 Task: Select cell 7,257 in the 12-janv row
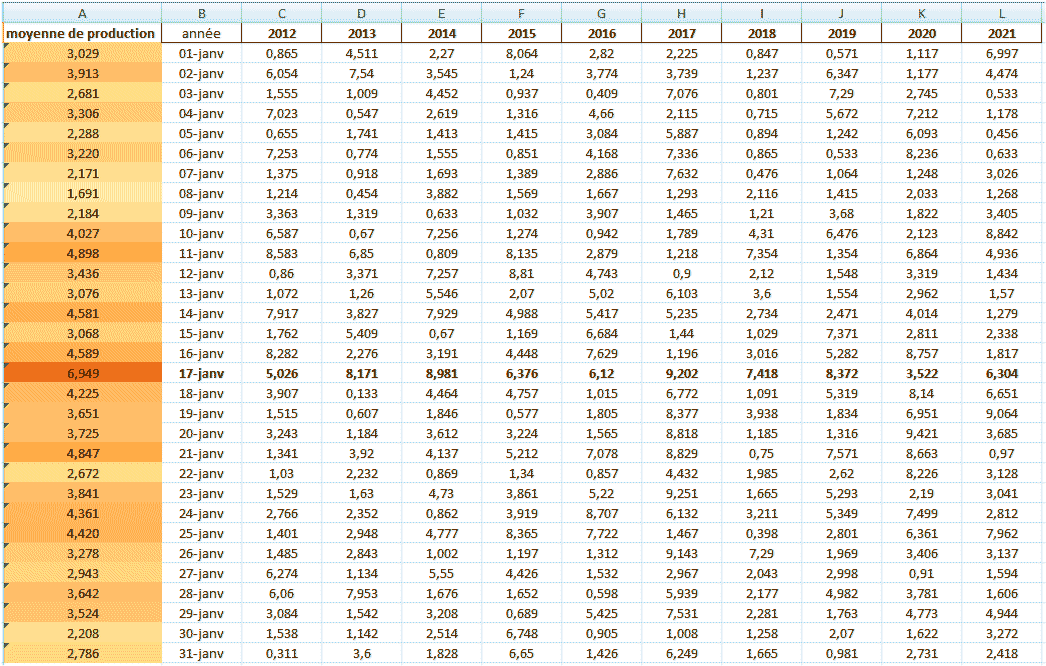442,274
